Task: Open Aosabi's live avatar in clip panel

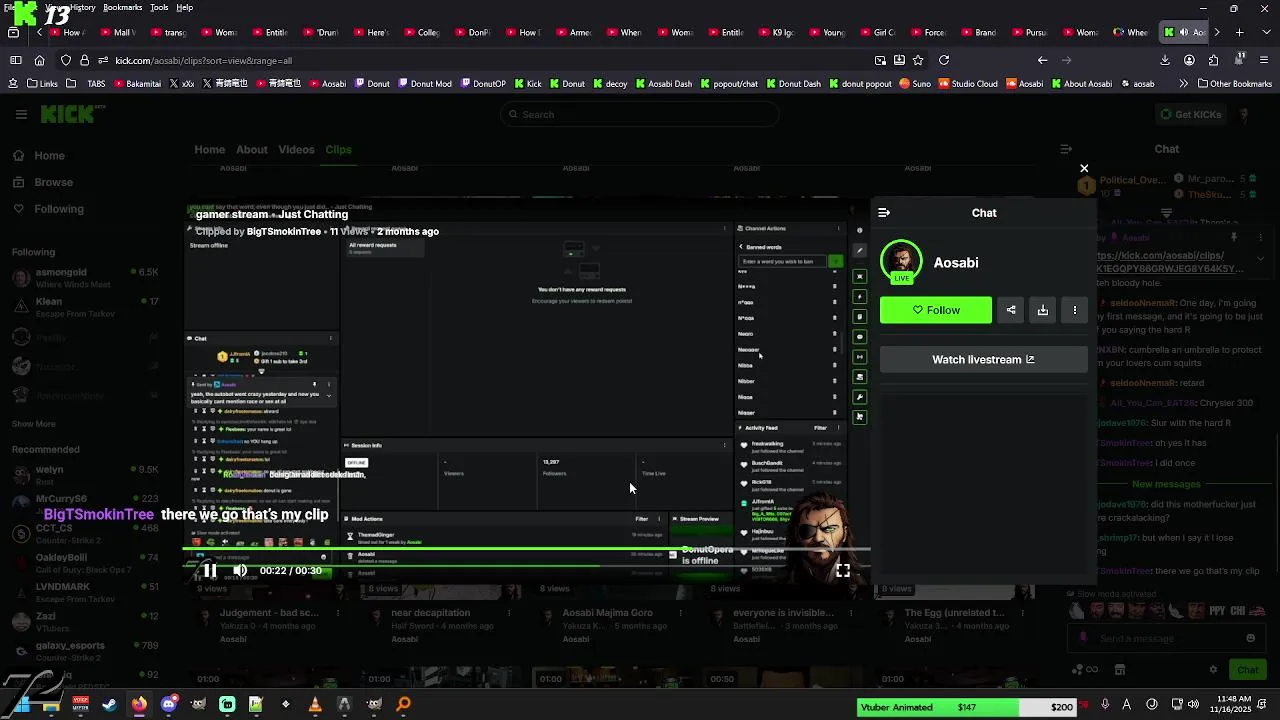Action: point(901,262)
